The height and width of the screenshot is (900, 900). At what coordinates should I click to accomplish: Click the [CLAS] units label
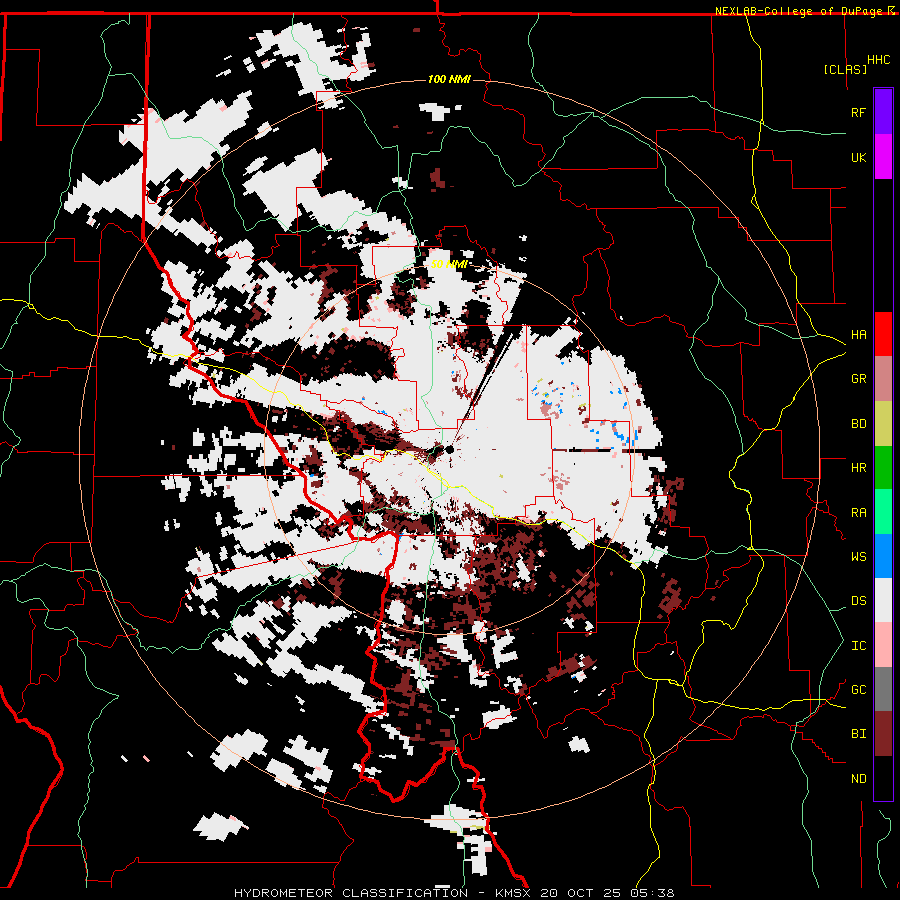tap(845, 70)
